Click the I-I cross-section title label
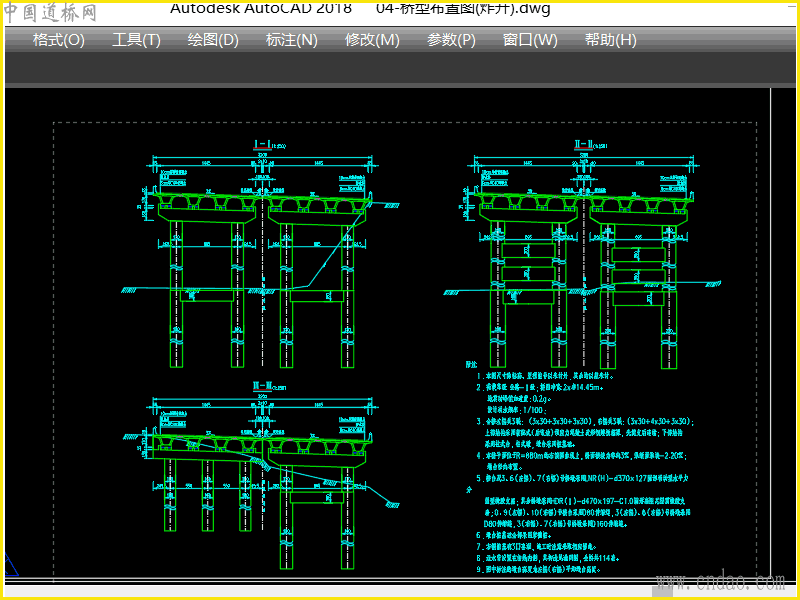 click(265, 145)
